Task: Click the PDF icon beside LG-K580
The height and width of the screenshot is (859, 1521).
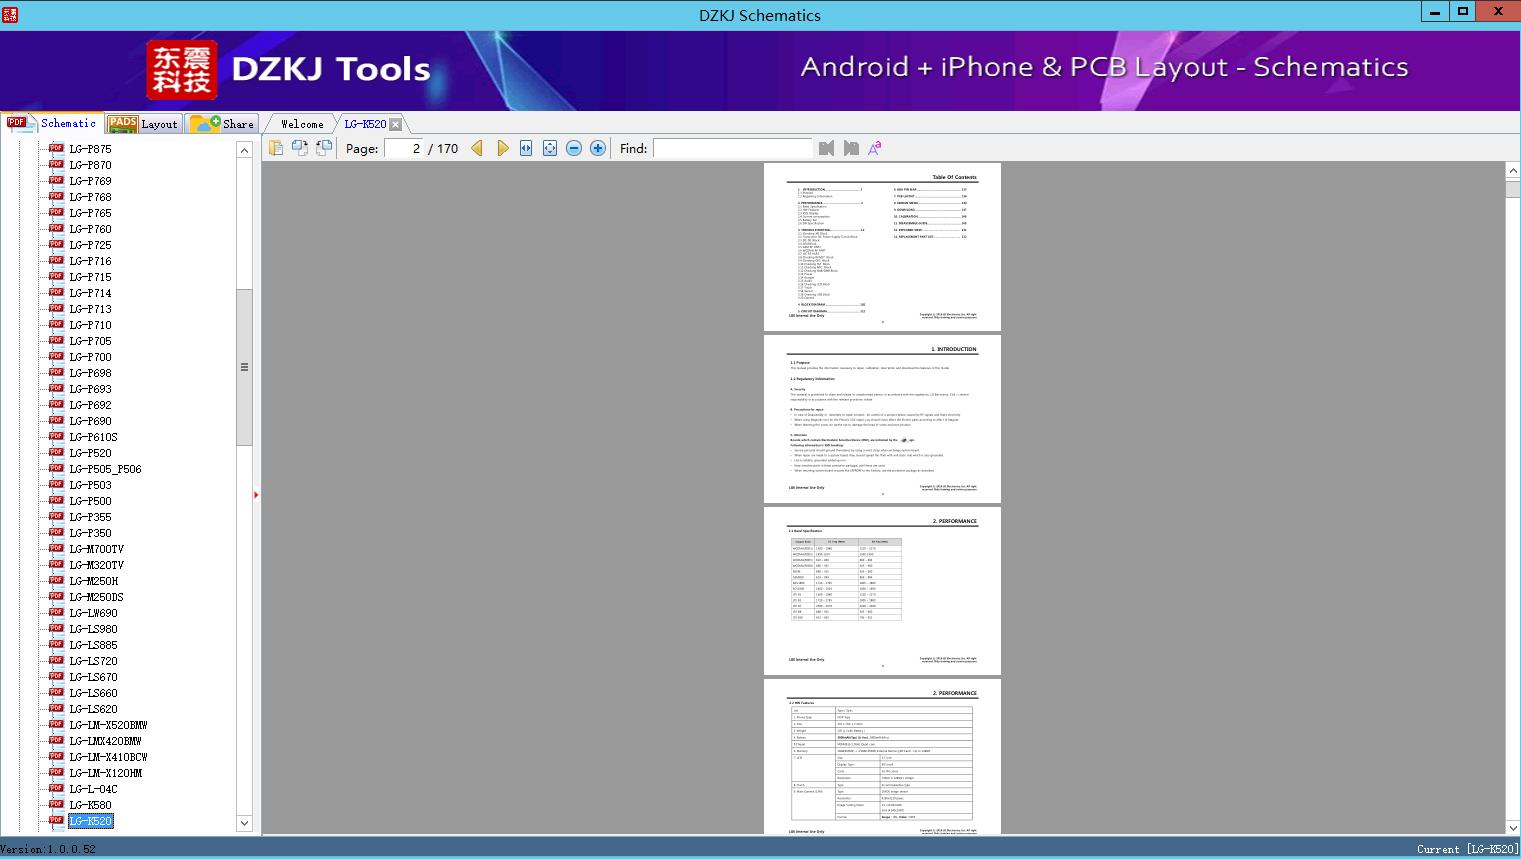Action: tap(56, 805)
